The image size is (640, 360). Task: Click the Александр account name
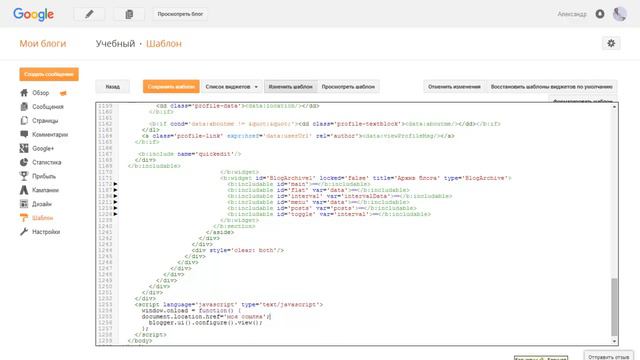(x=572, y=14)
